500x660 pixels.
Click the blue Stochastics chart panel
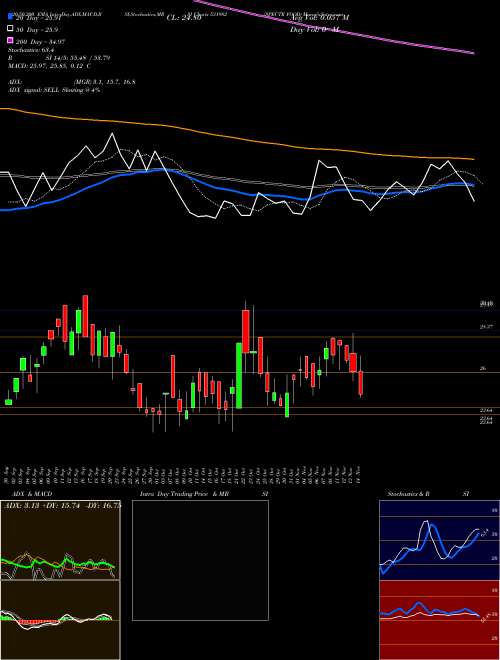pyautogui.click(x=439, y=540)
